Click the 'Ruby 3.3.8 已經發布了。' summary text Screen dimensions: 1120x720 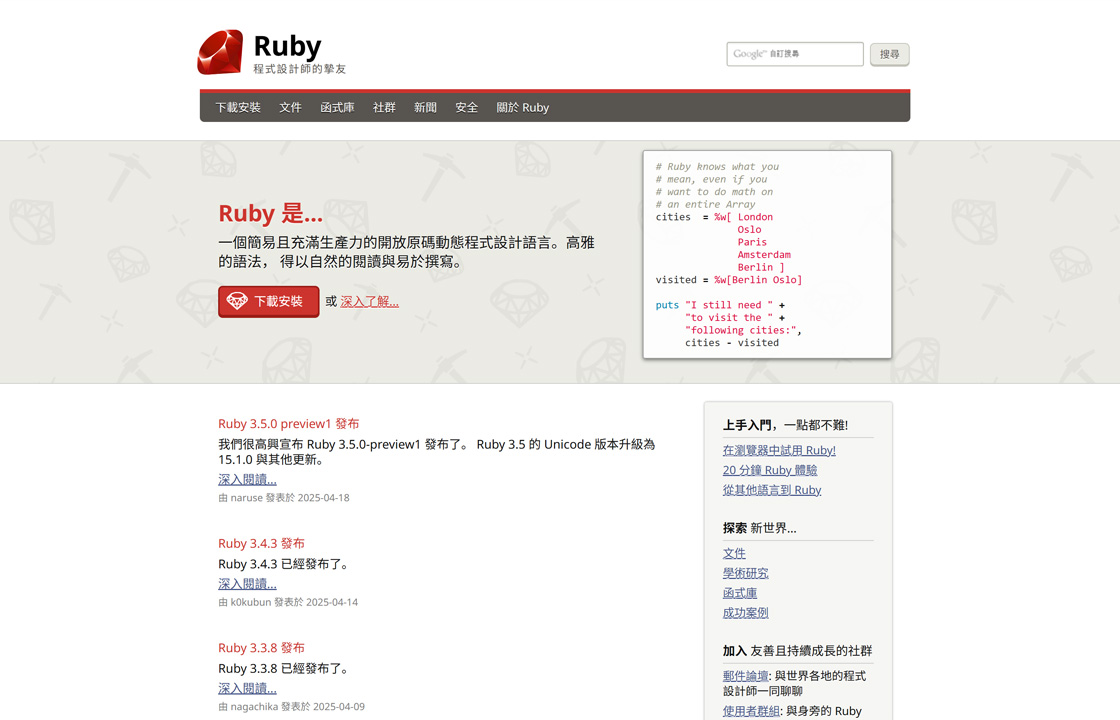(x=286, y=668)
